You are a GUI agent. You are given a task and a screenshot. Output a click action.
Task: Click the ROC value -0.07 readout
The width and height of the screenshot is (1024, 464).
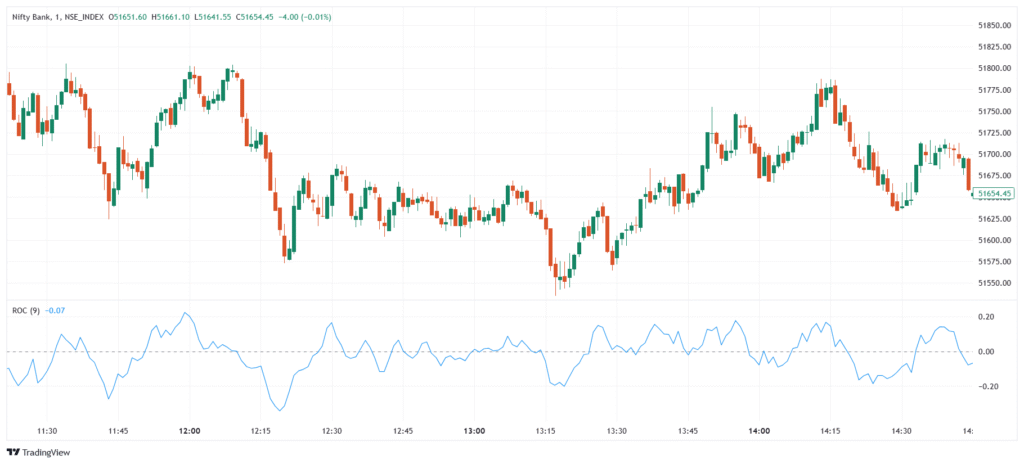58,310
